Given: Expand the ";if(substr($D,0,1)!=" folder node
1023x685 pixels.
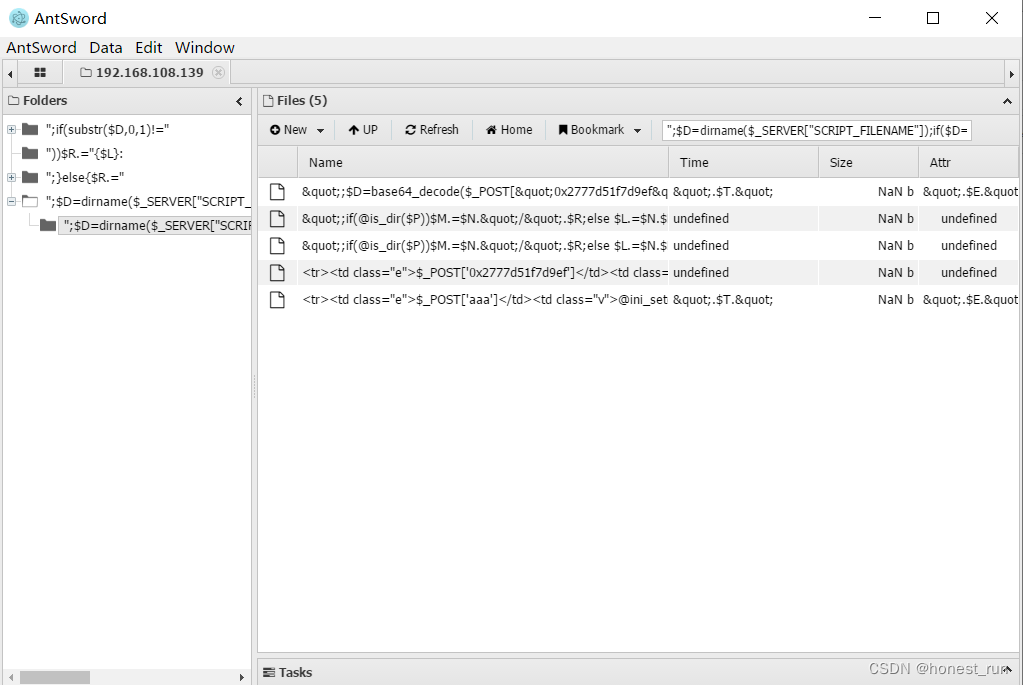Looking at the screenshot, I should click(x=11, y=129).
